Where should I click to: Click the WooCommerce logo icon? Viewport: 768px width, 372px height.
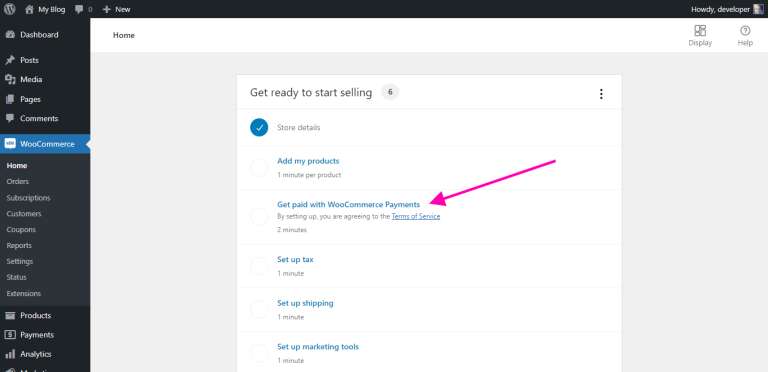[10, 144]
